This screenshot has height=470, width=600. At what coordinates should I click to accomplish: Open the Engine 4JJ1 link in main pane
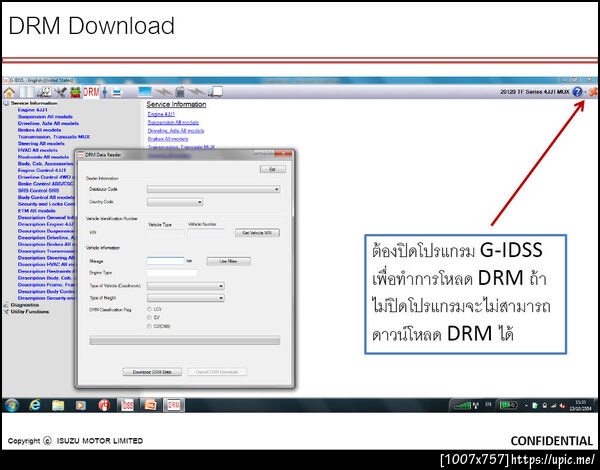coord(161,114)
